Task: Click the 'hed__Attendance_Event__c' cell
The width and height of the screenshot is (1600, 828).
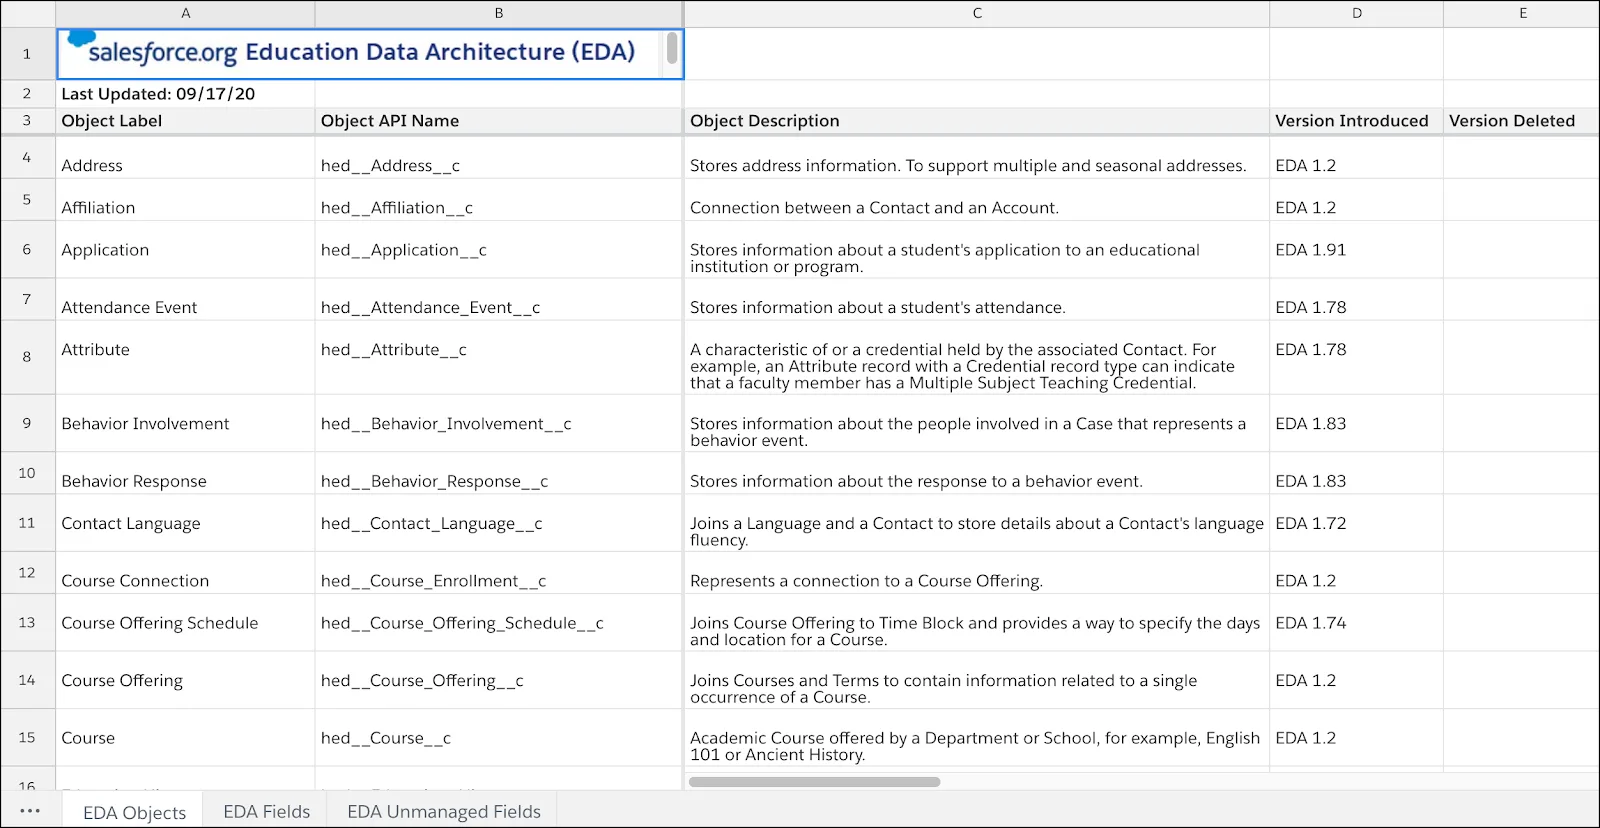Action: (499, 300)
